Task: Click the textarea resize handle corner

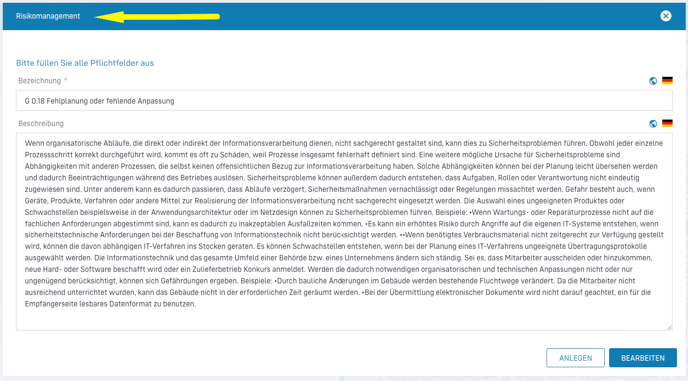Action: [x=670, y=327]
